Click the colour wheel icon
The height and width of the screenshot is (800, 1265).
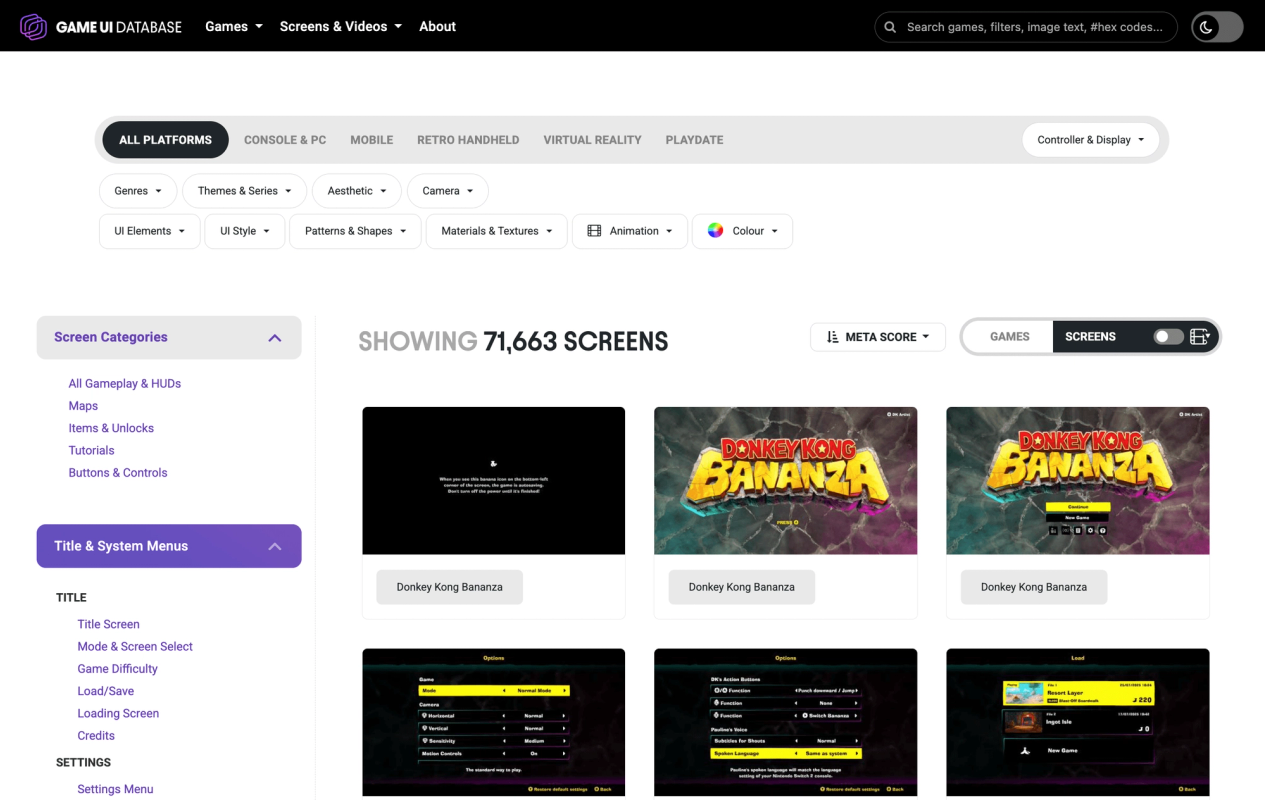pos(715,231)
